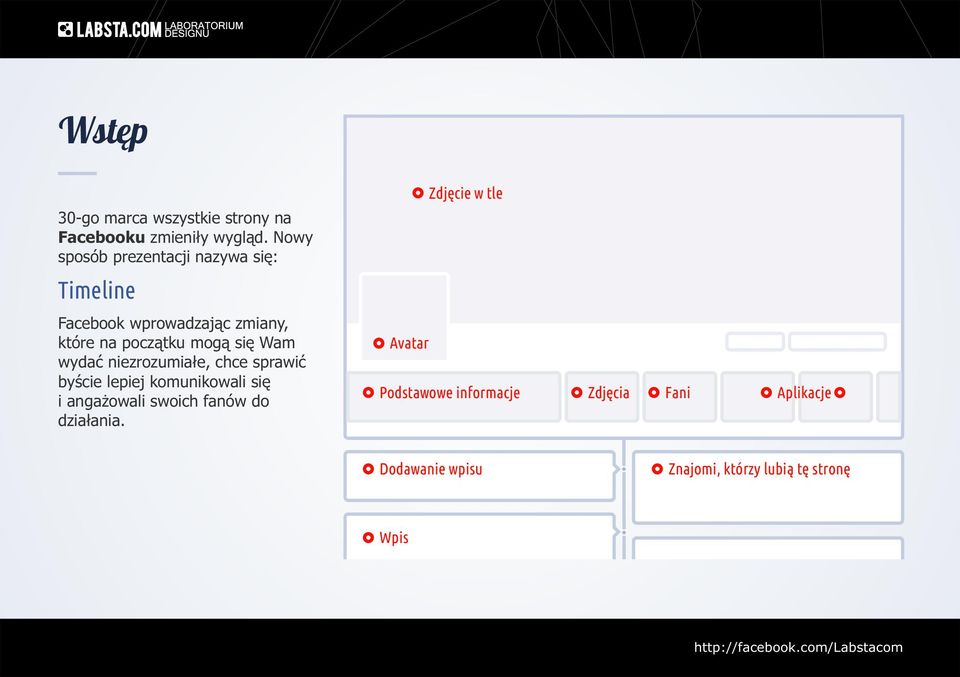The height and width of the screenshot is (677, 960).
Task: Click the red marker before Wpis
Action: [368, 537]
